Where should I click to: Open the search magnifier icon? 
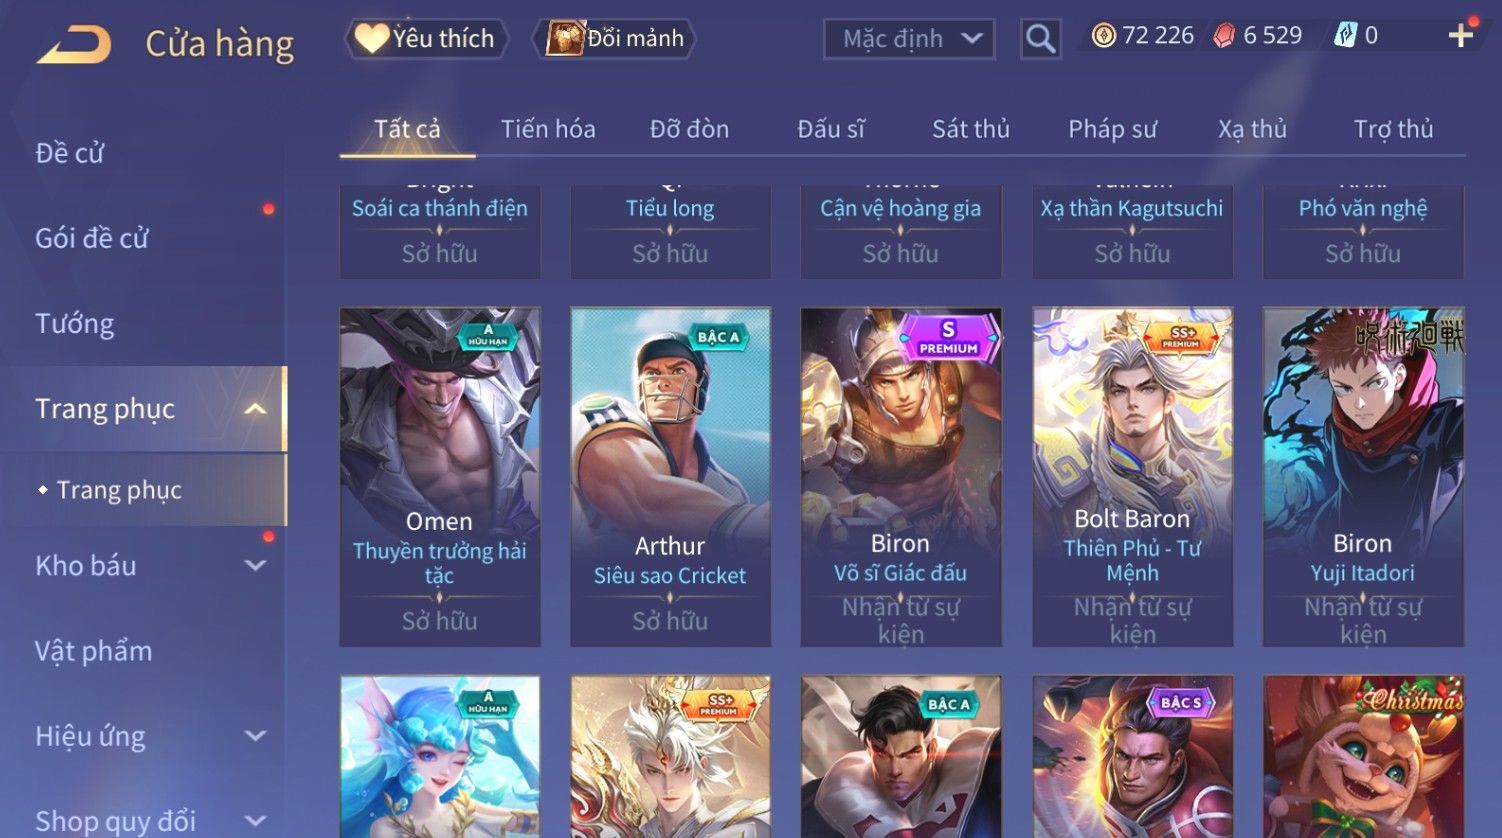pyautogui.click(x=1040, y=39)
